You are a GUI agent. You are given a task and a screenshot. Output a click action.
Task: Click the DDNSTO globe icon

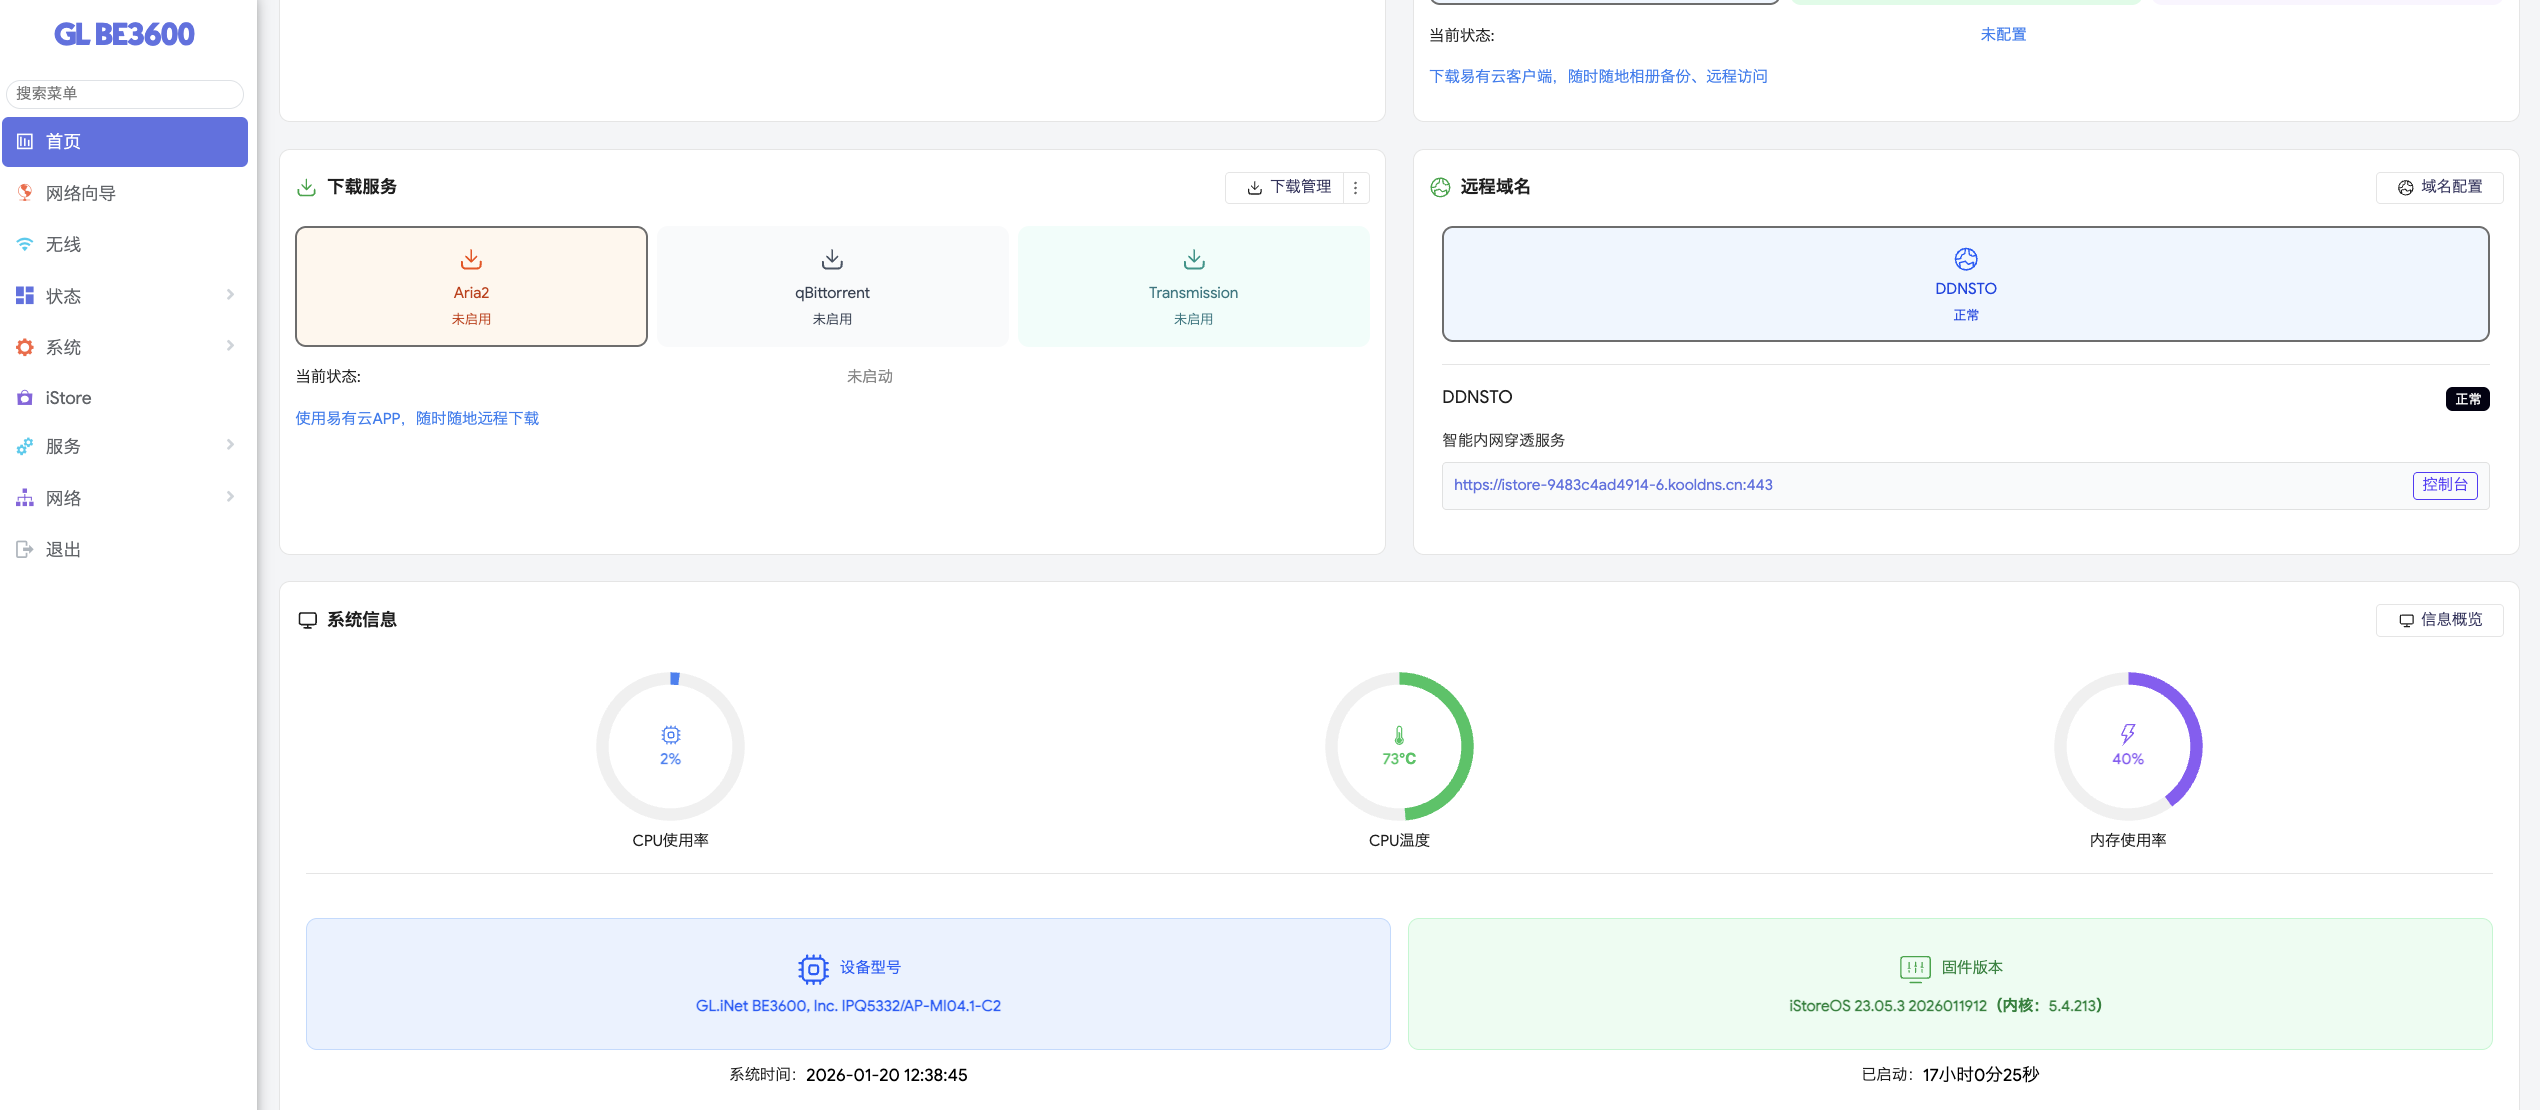coord(1966,259)
